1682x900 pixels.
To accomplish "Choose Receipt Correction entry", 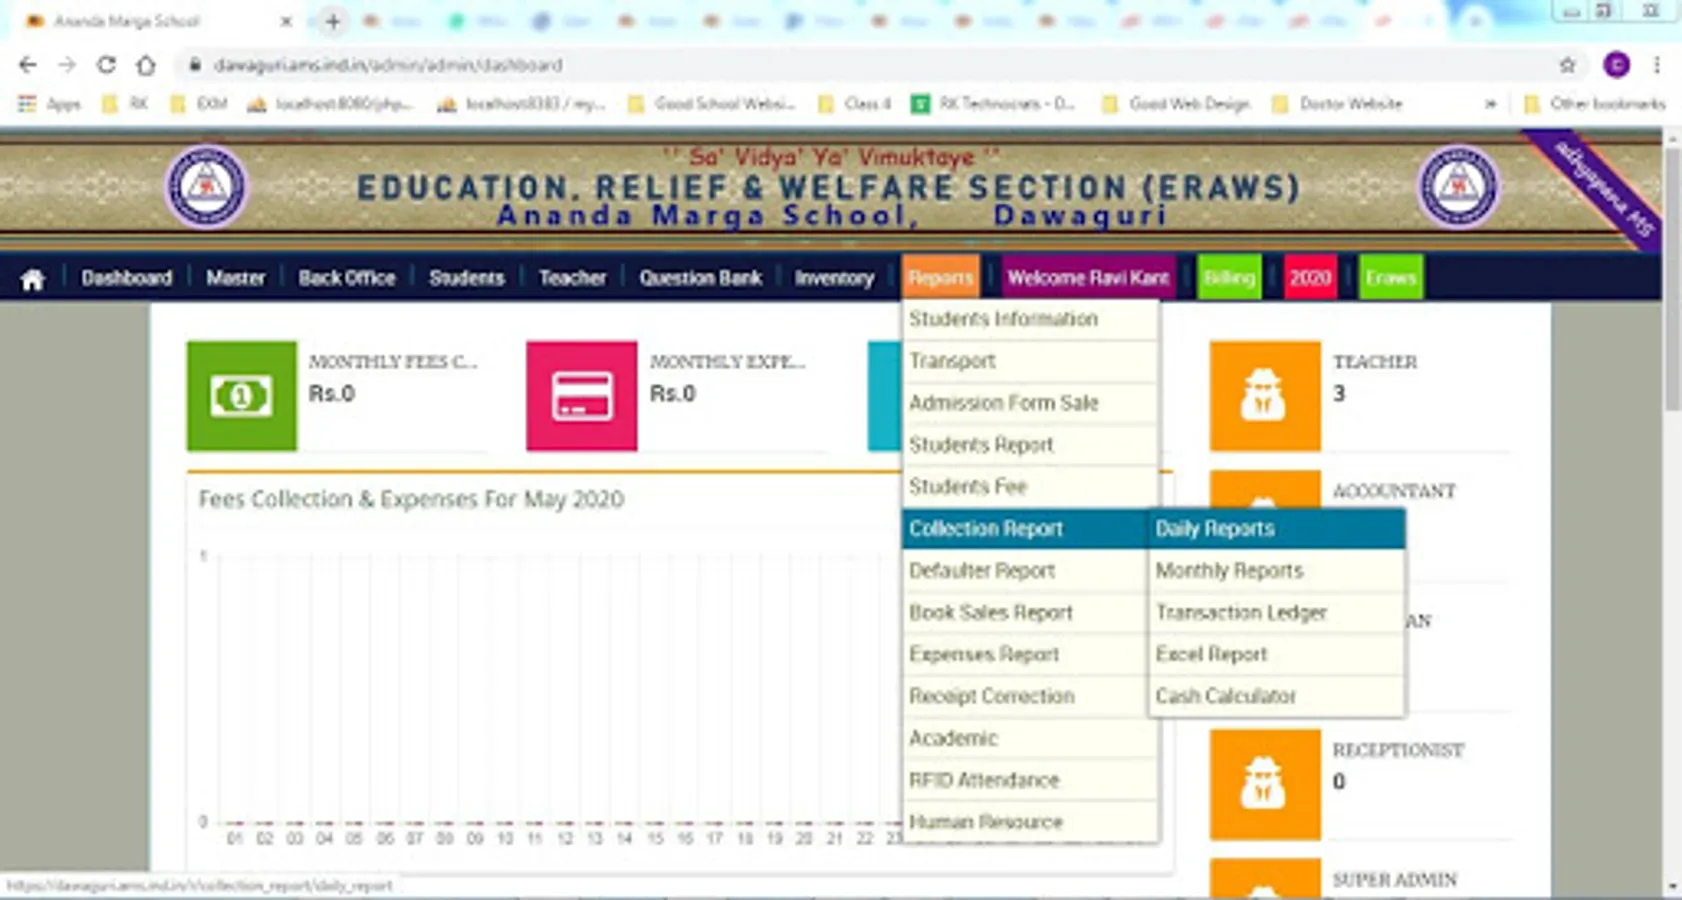I will pos(1026,697).
